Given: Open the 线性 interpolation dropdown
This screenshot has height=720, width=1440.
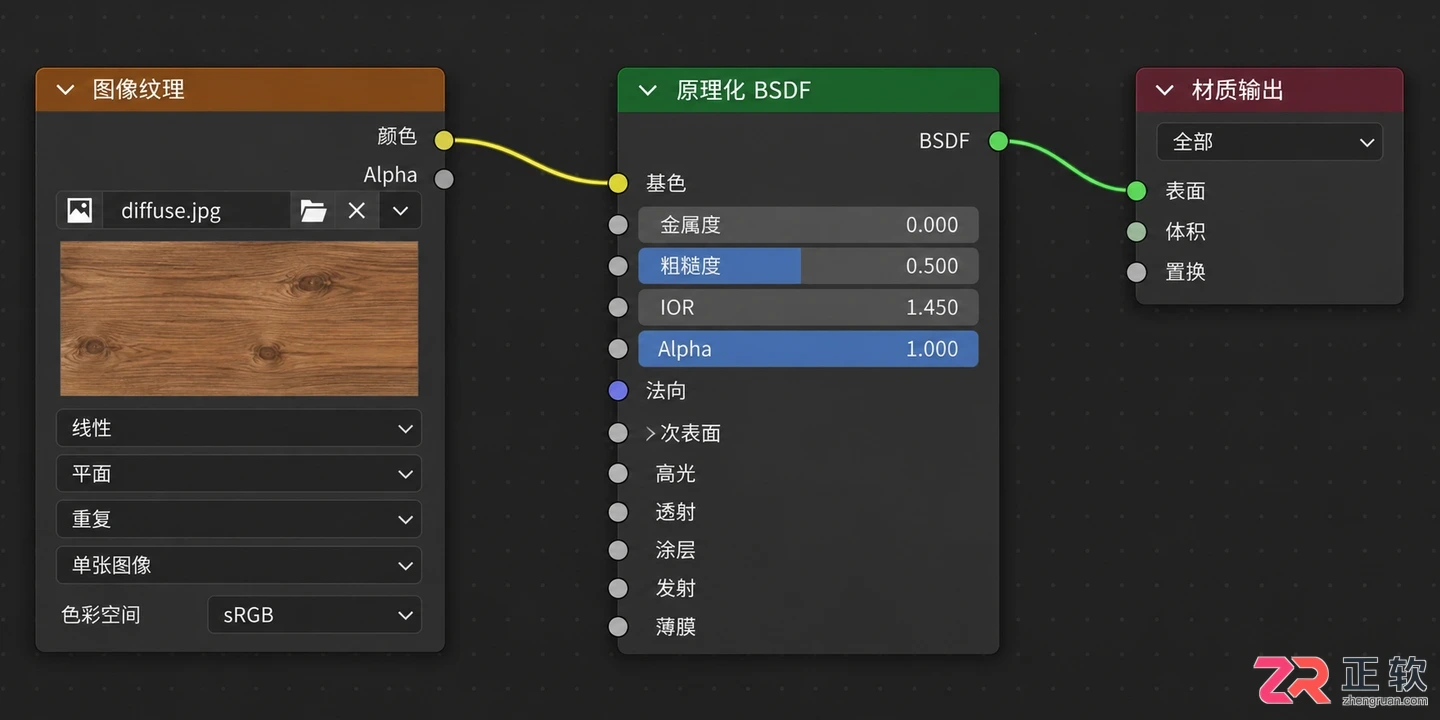Looking at the screenshot, I should tap(239, 428).
